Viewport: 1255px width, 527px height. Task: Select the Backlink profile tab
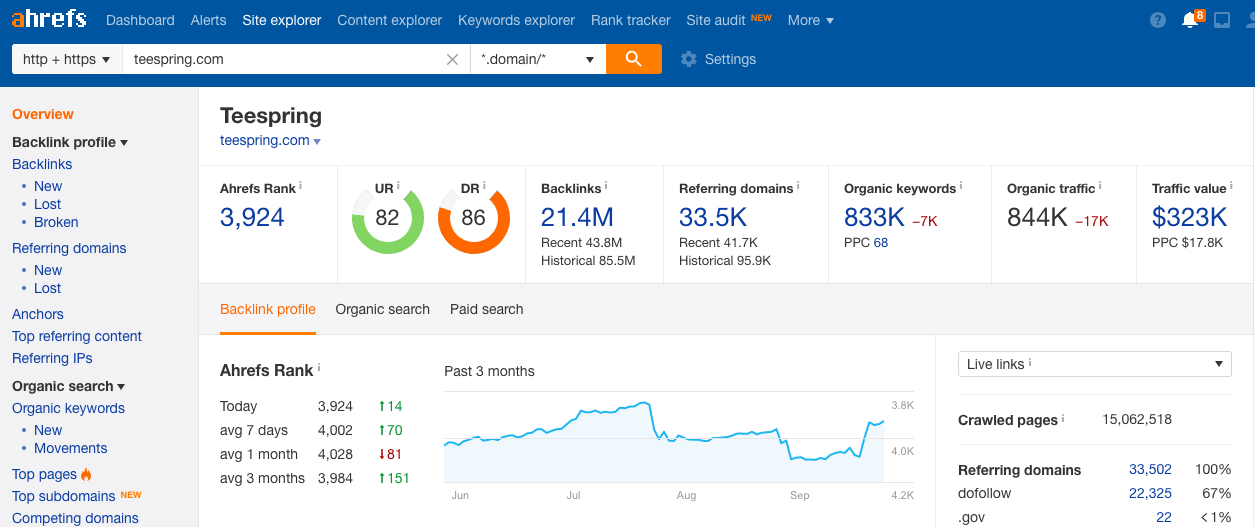tap(268, 309)
